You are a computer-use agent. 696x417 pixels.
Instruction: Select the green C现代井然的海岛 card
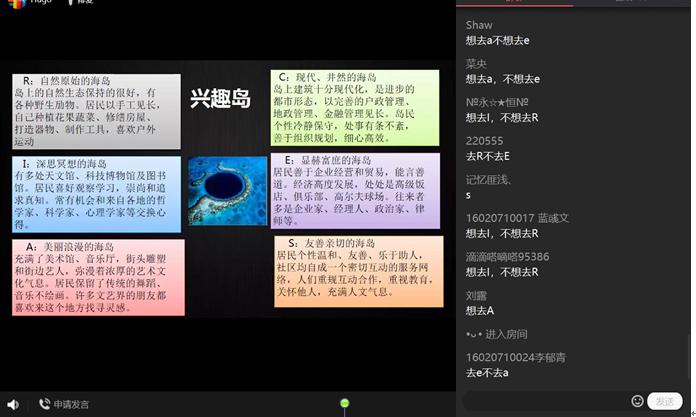pyautogui.click(x=354, y=107)
